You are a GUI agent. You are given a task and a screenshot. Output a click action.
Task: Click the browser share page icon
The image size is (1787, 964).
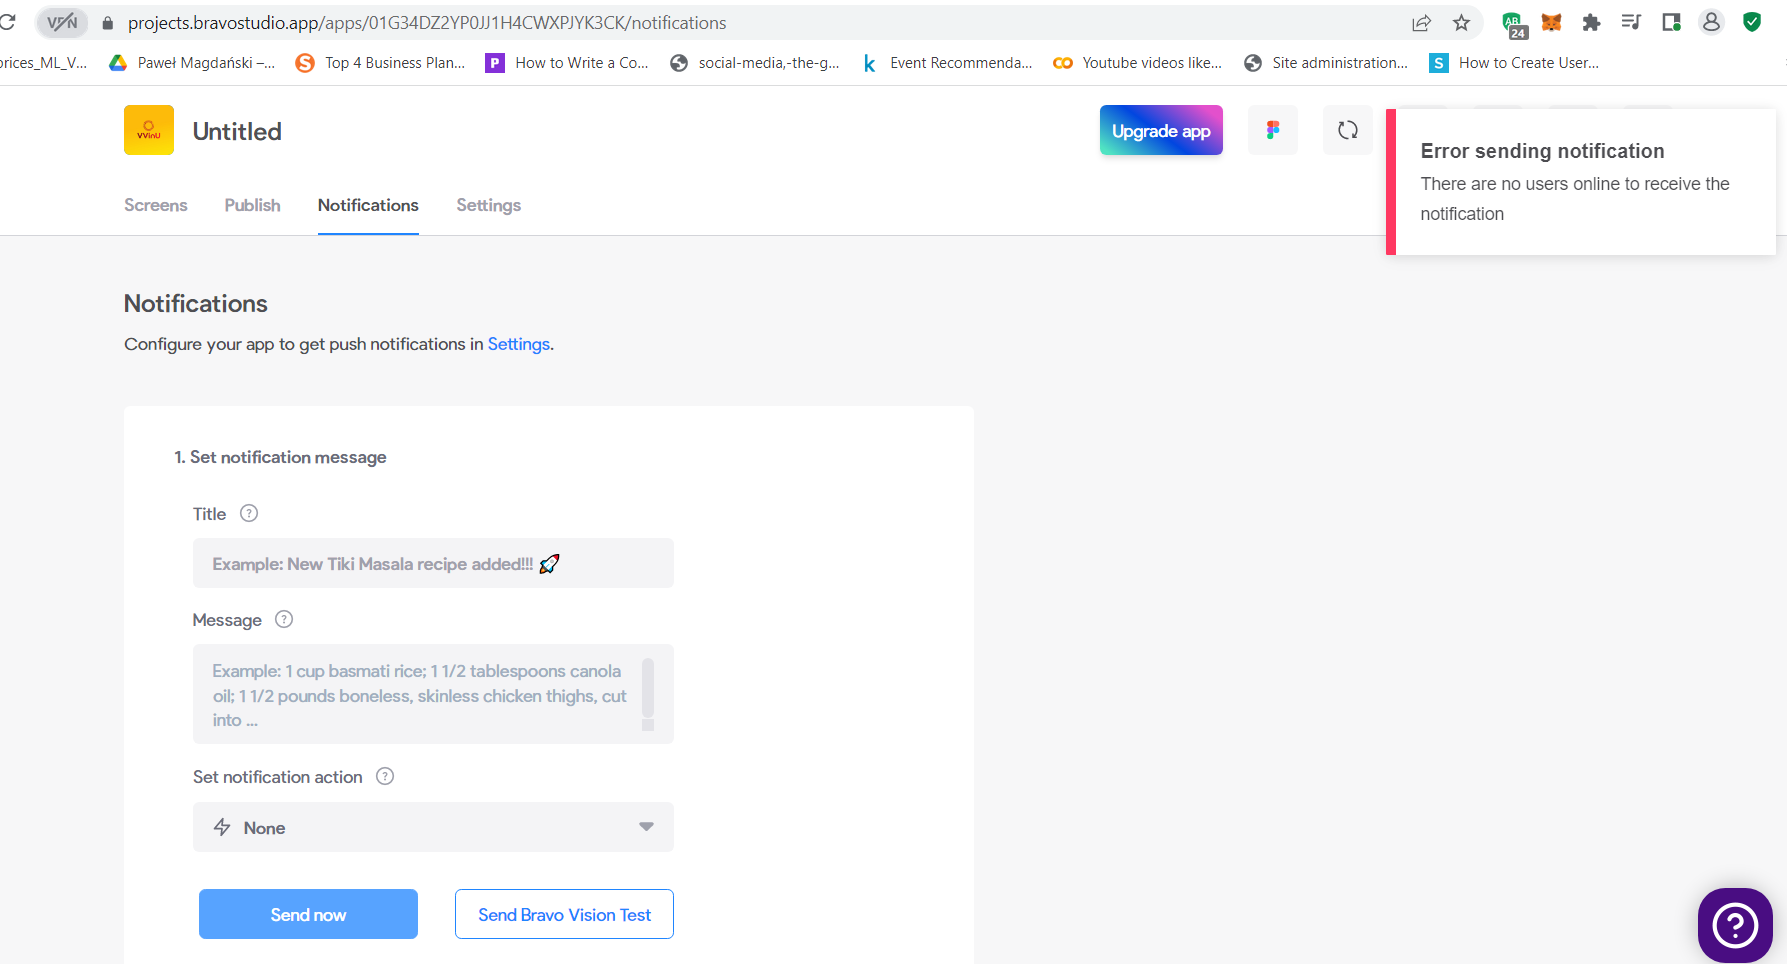coord(1421,23)
